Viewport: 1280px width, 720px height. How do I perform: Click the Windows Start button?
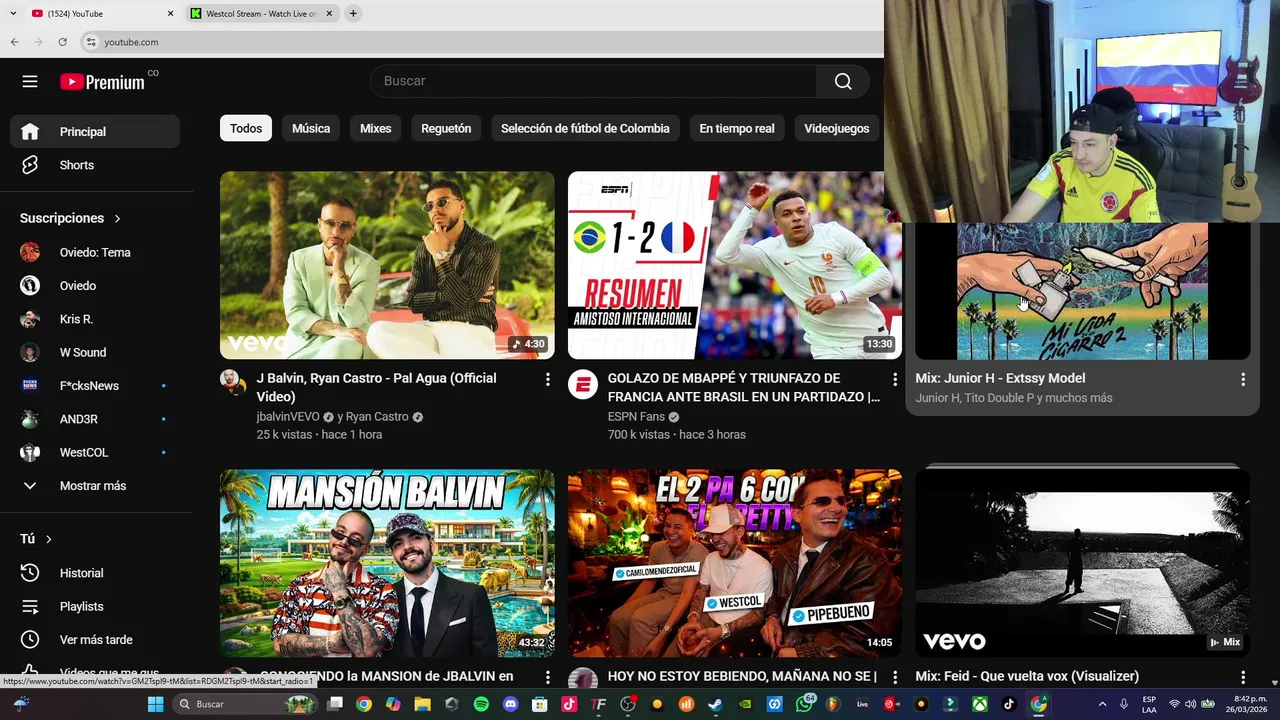click(x=155, y=704)
